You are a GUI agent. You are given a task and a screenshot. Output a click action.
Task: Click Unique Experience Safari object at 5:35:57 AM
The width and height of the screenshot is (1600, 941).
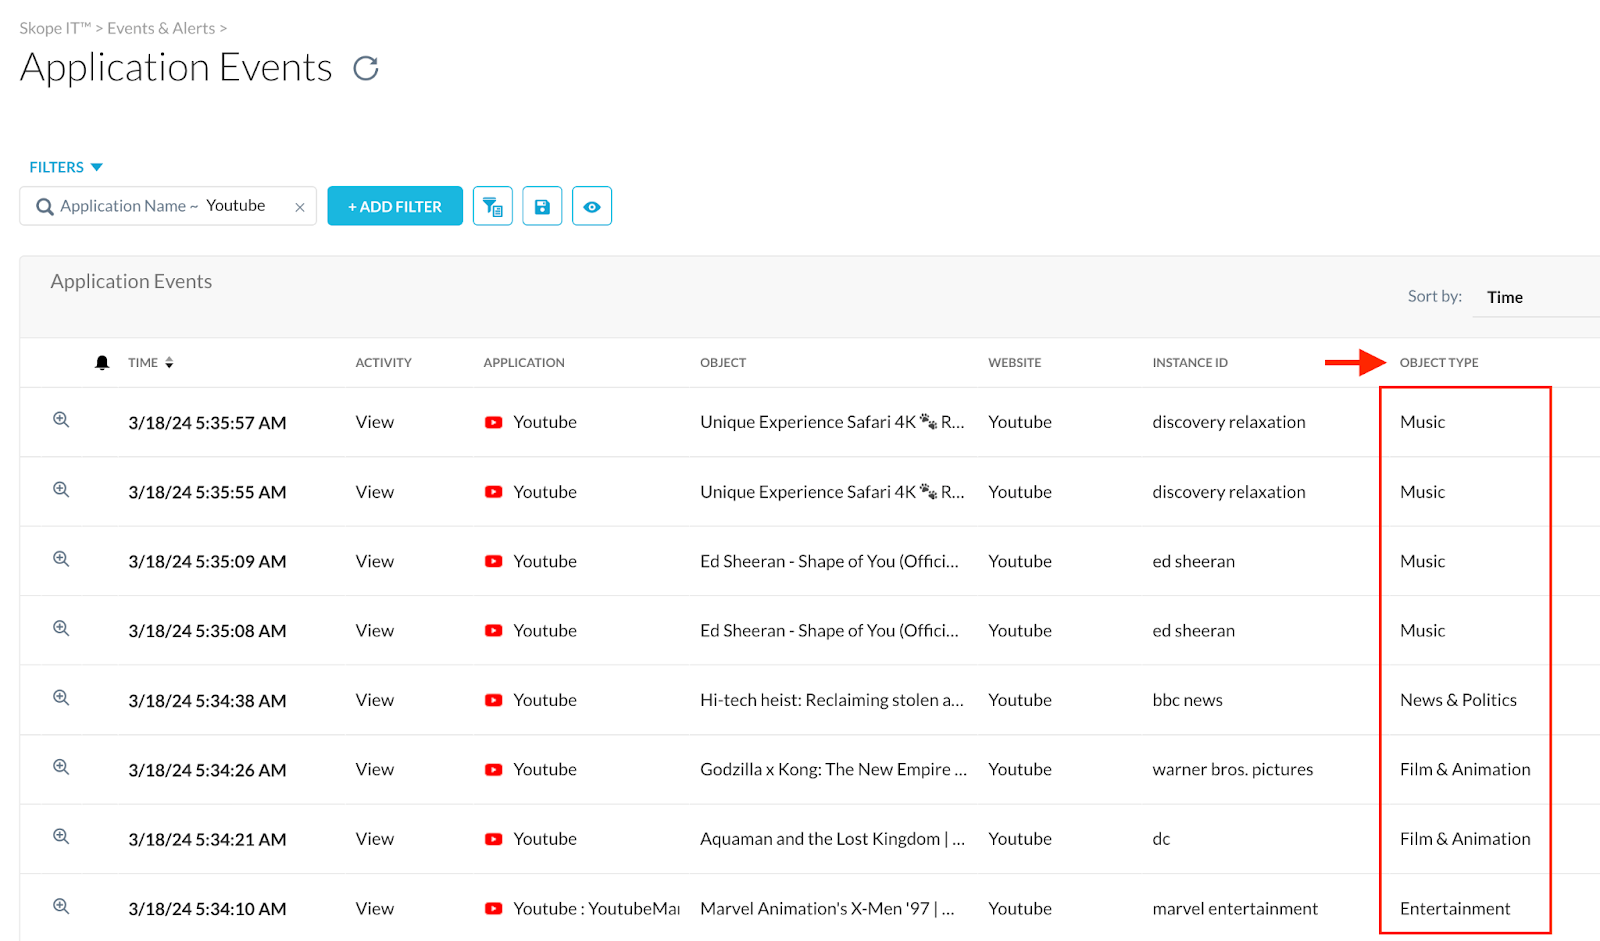(x=832, y=422)
